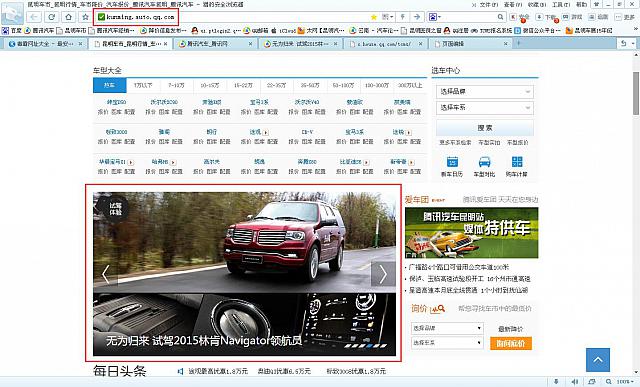
Task: Click the vertical page scrollbar thumb
Action: pyautogui.click(x=636, y=93)
